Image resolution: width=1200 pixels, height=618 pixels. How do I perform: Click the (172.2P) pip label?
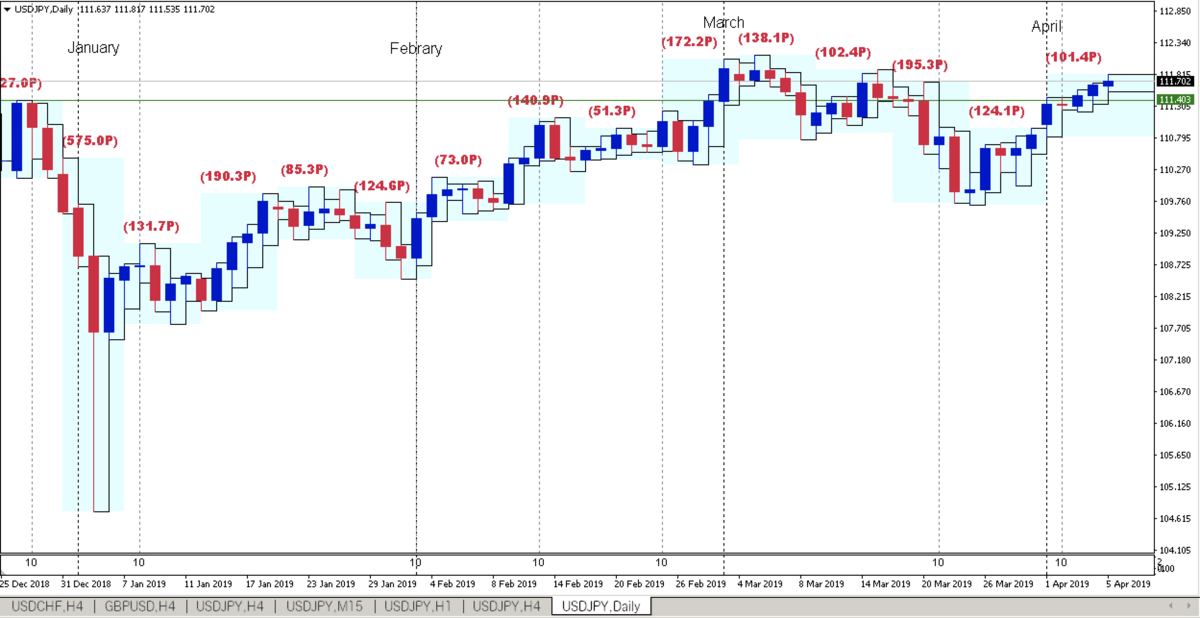click(x=690, y=41)
